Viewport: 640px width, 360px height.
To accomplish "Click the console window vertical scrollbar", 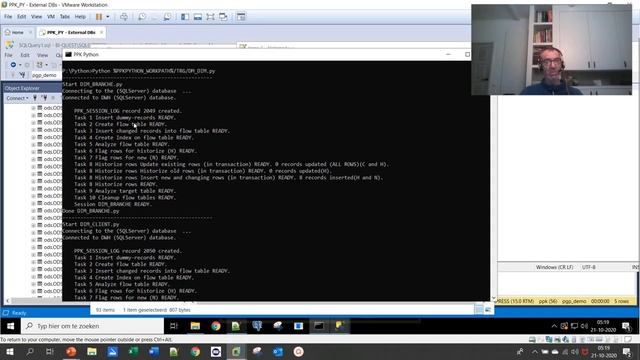I will pyautogui.click(x=493, y=199).
